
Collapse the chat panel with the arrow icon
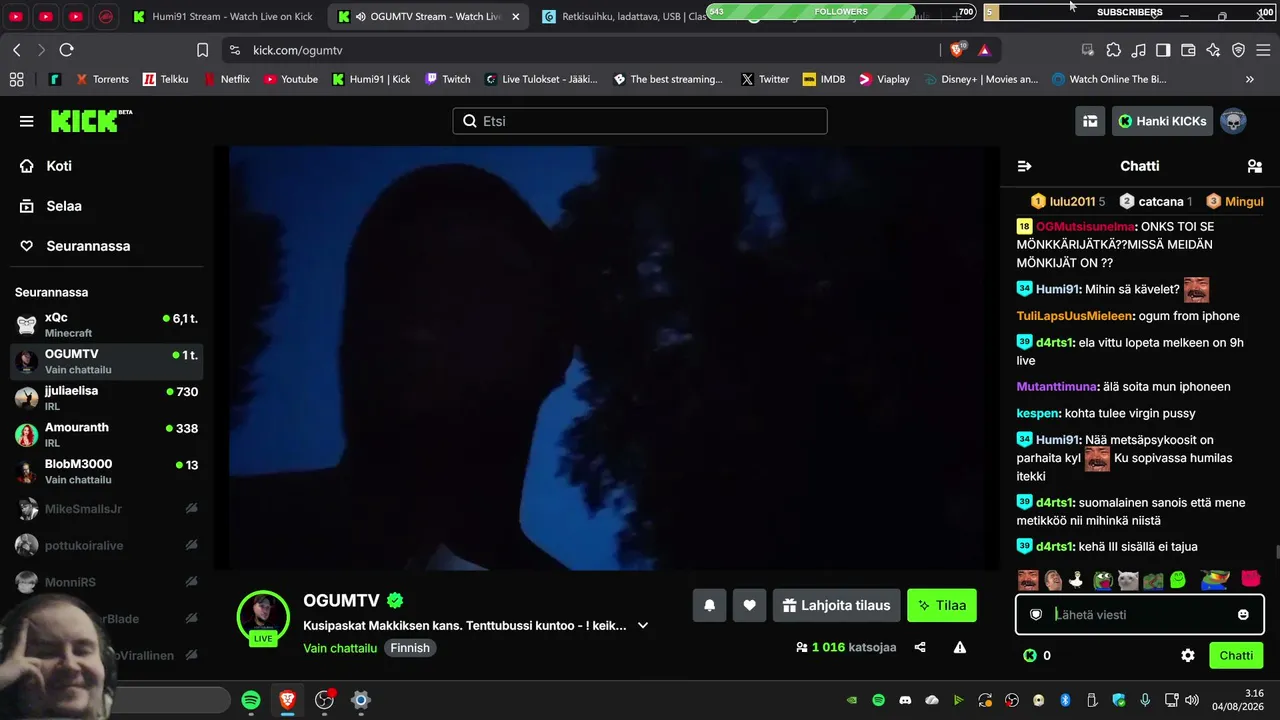(x=1024, y=166)
